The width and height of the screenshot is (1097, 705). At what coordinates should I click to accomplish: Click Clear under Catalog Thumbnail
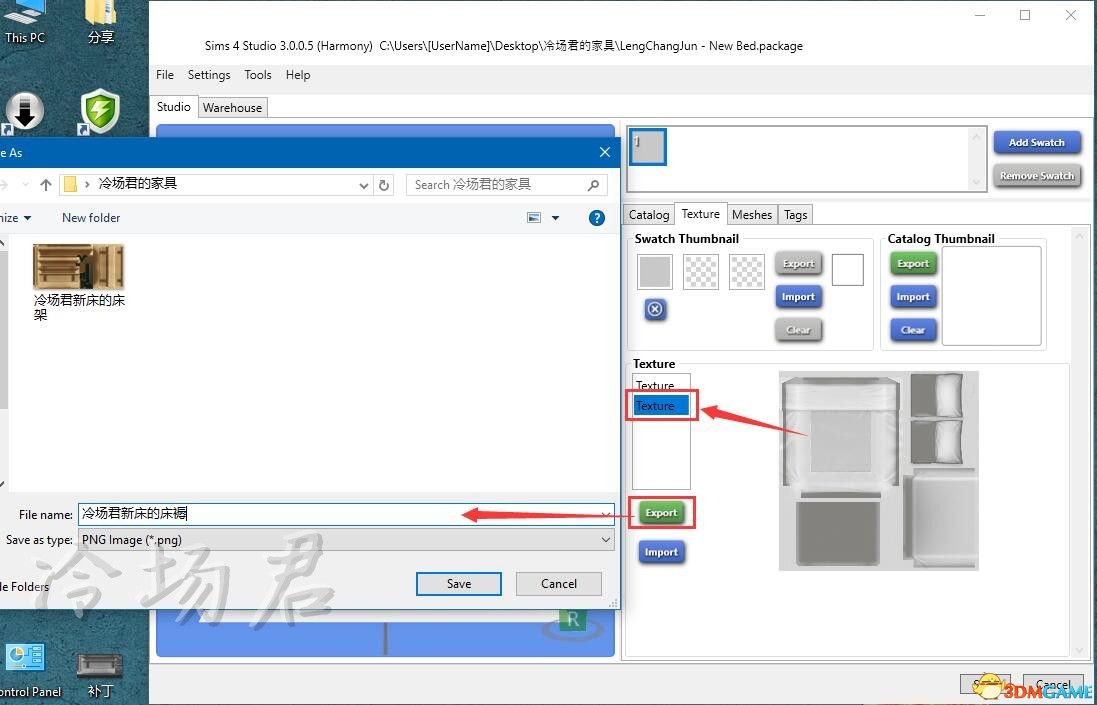913,329
